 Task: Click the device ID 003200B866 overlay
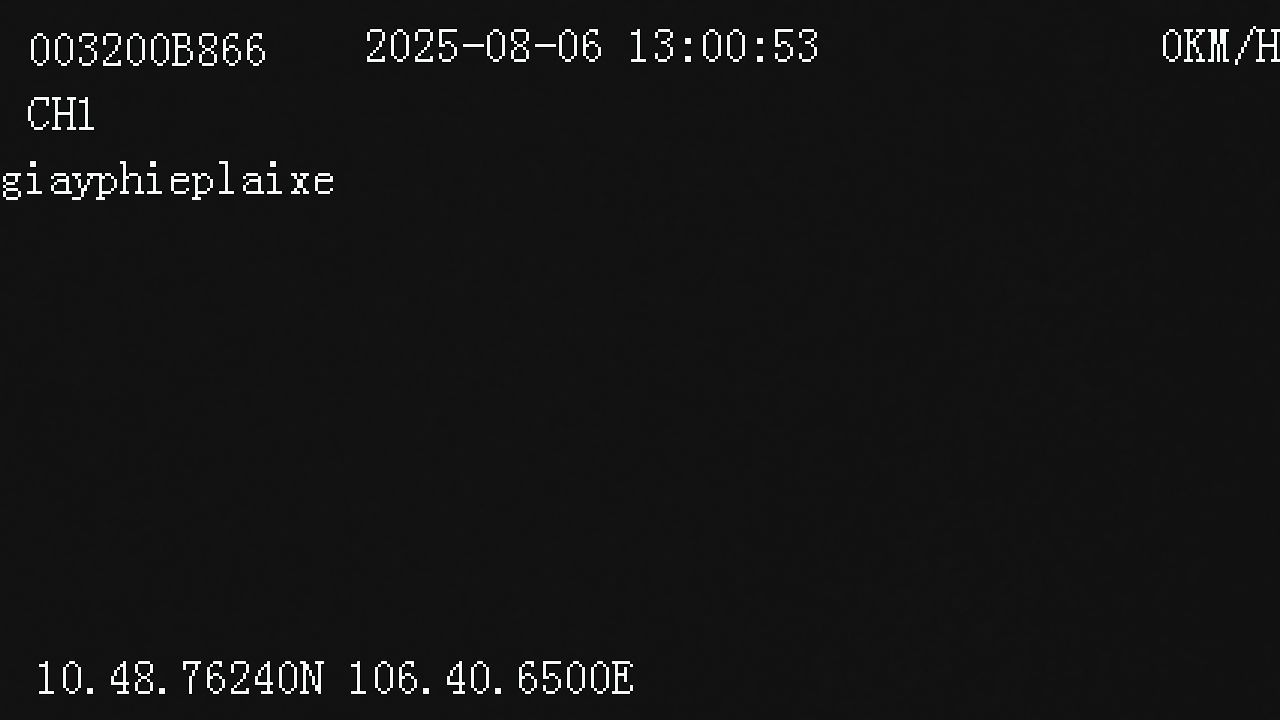click(148, 50)
